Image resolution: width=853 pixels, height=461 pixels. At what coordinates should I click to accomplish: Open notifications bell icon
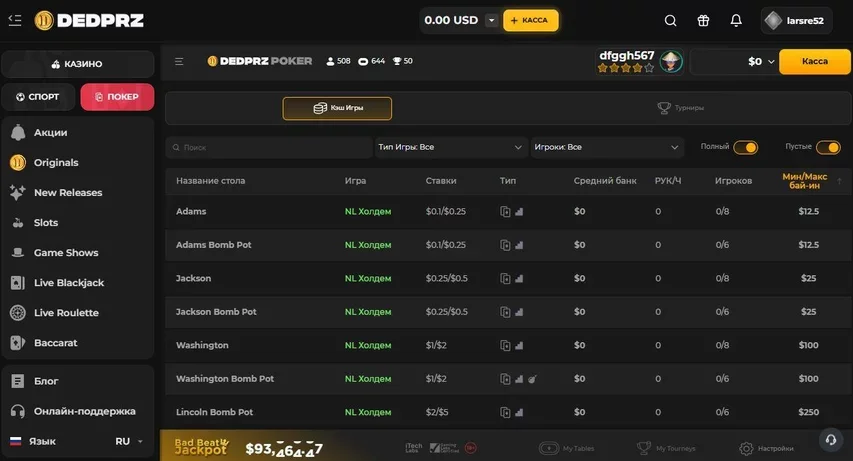coord(735,21)
